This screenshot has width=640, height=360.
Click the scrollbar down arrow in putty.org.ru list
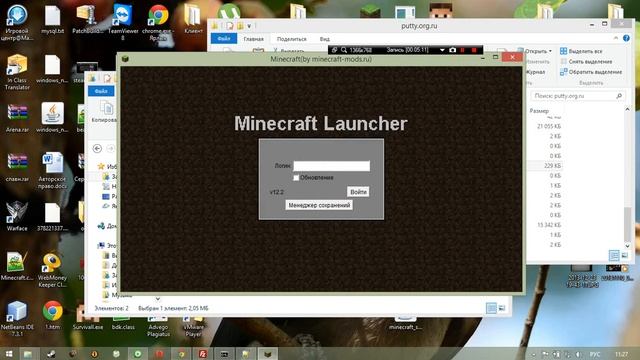[627, 246]
